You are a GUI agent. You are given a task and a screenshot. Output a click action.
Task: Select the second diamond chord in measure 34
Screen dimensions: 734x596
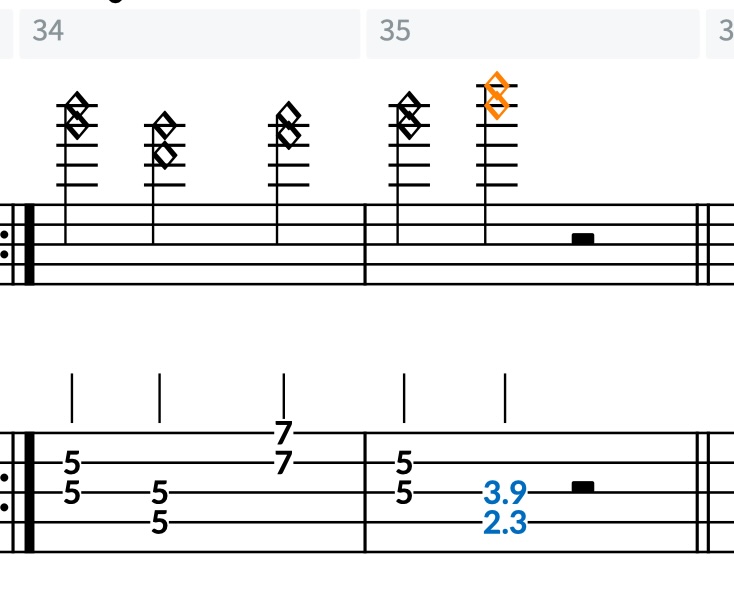[164, 140]
